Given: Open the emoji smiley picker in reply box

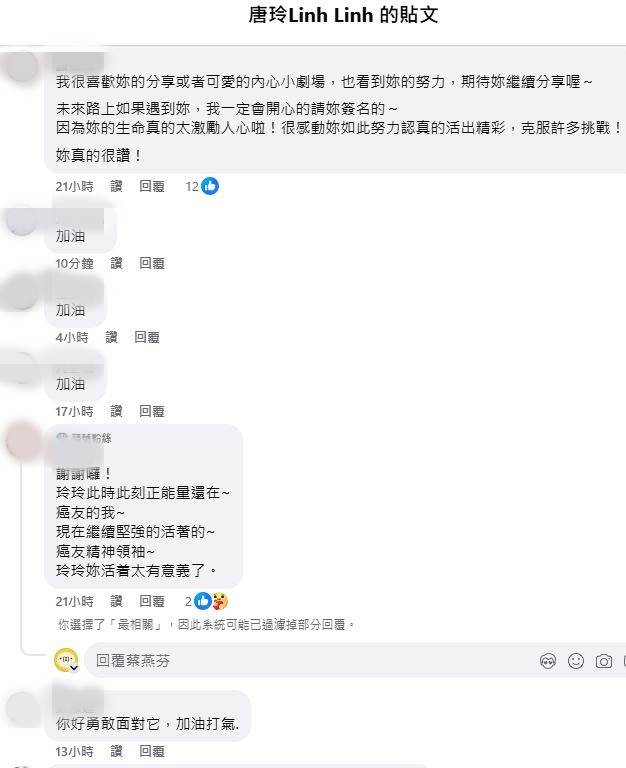Looking at the screenshot, I should [576, 661].
